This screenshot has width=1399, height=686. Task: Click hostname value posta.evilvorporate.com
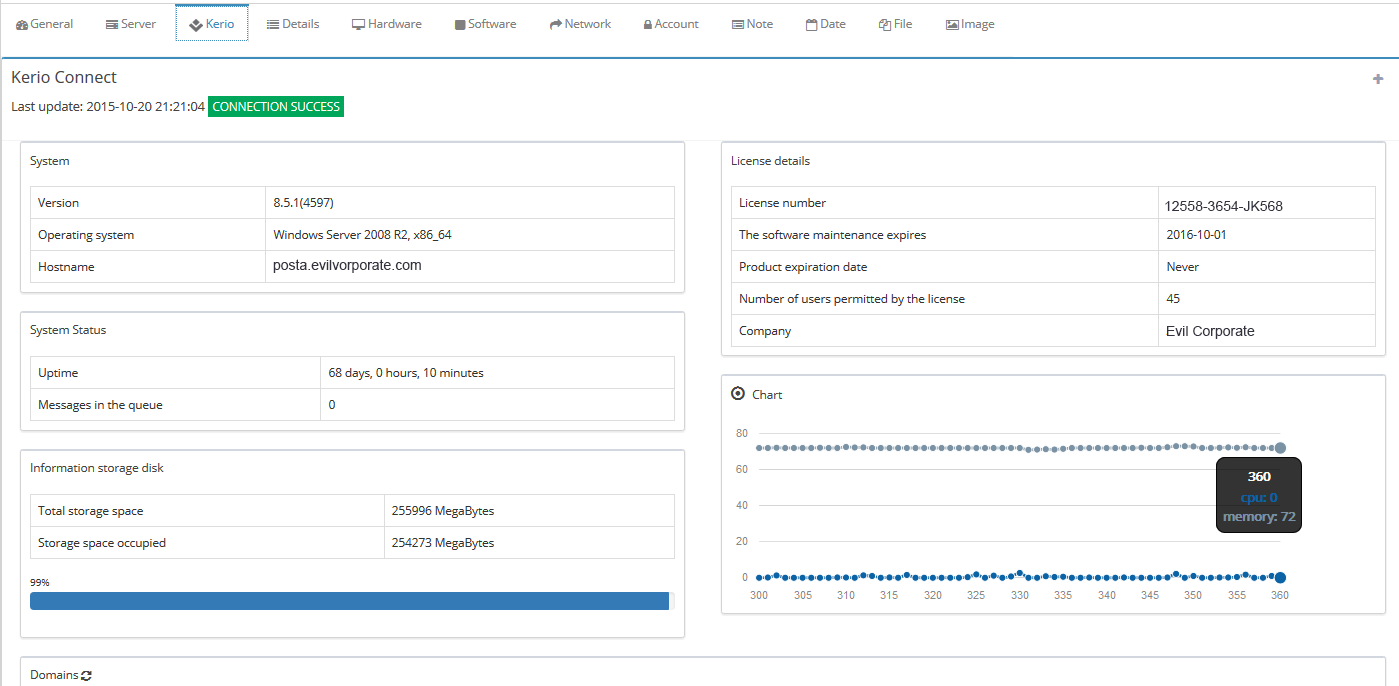click(x=347, y=266)
